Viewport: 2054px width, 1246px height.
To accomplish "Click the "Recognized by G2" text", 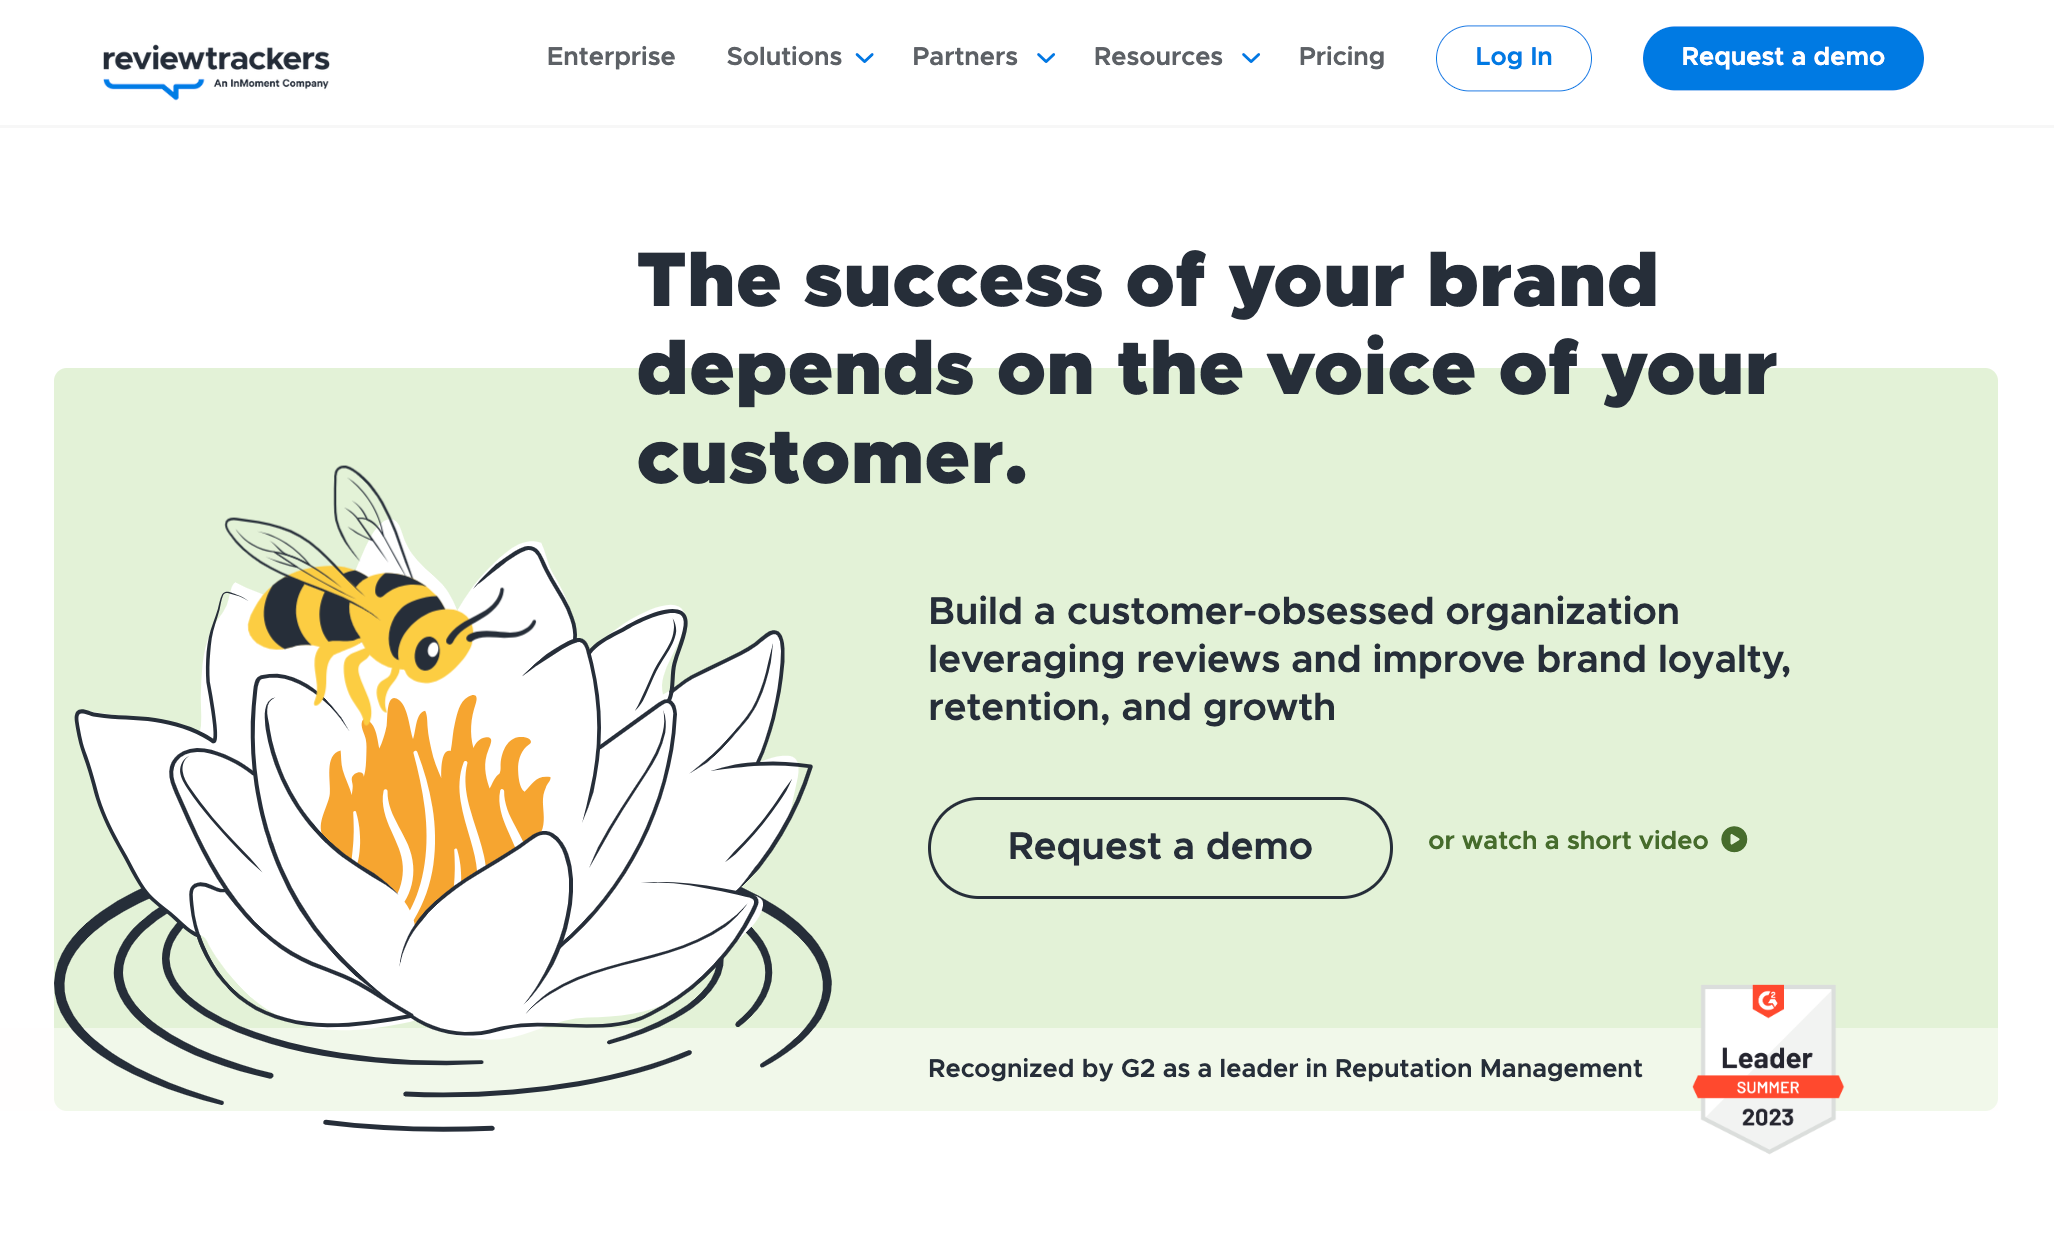I will tap(1284, 1069).
